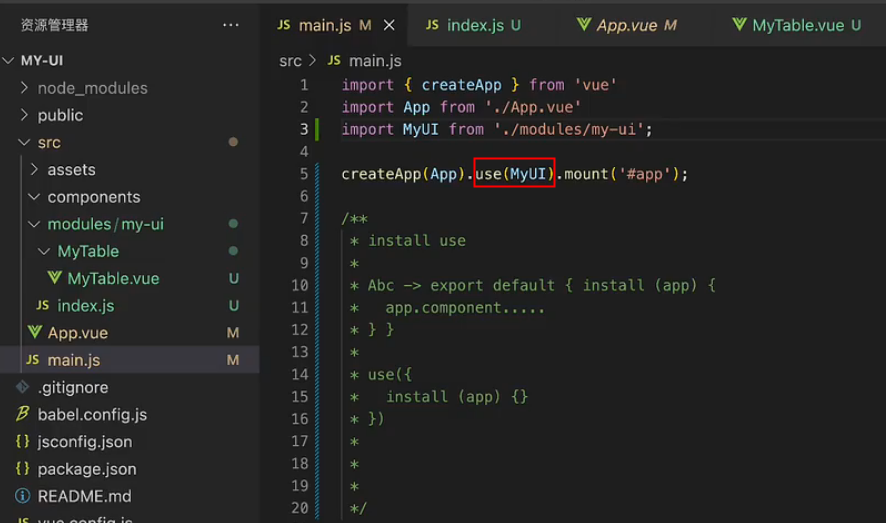Viewport: 886px width, 523px height.
Task: Click the src breadcrumb segment
Action: [x=290, y=61]
